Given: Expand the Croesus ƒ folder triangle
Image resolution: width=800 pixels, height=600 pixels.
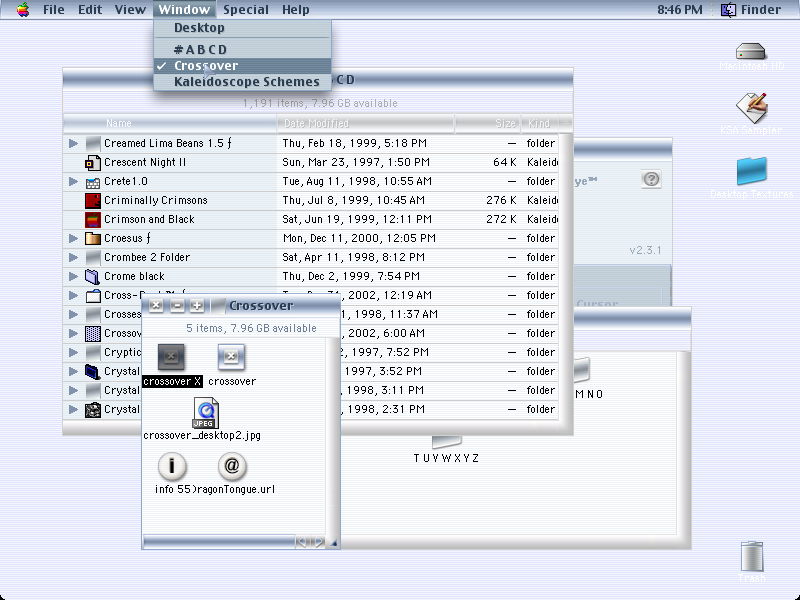Looking at the screenshot, I should pos(73,238).
